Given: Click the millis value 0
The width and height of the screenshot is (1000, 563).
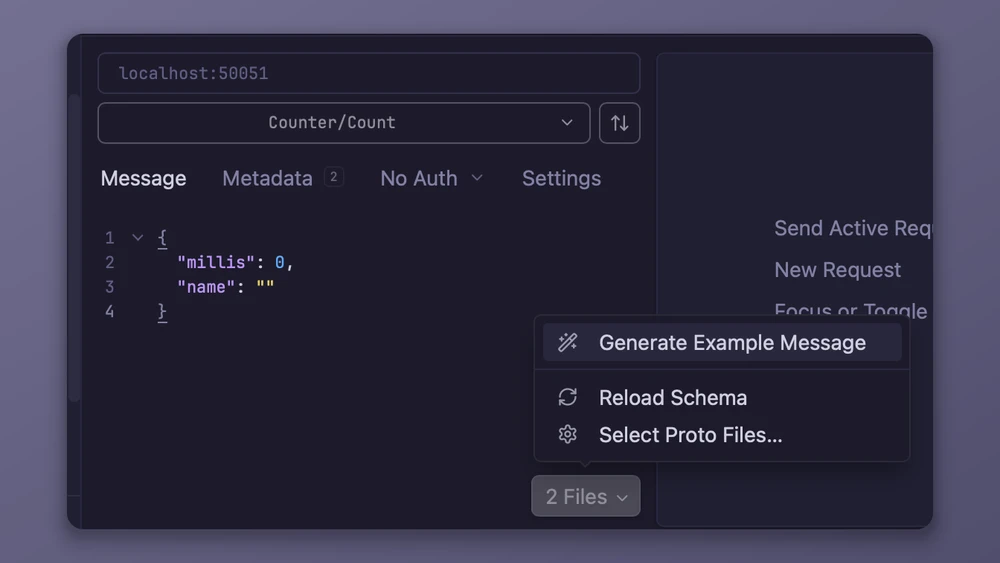Looking at the screenshot, I should pyautogui.click(x=279, y=262).
